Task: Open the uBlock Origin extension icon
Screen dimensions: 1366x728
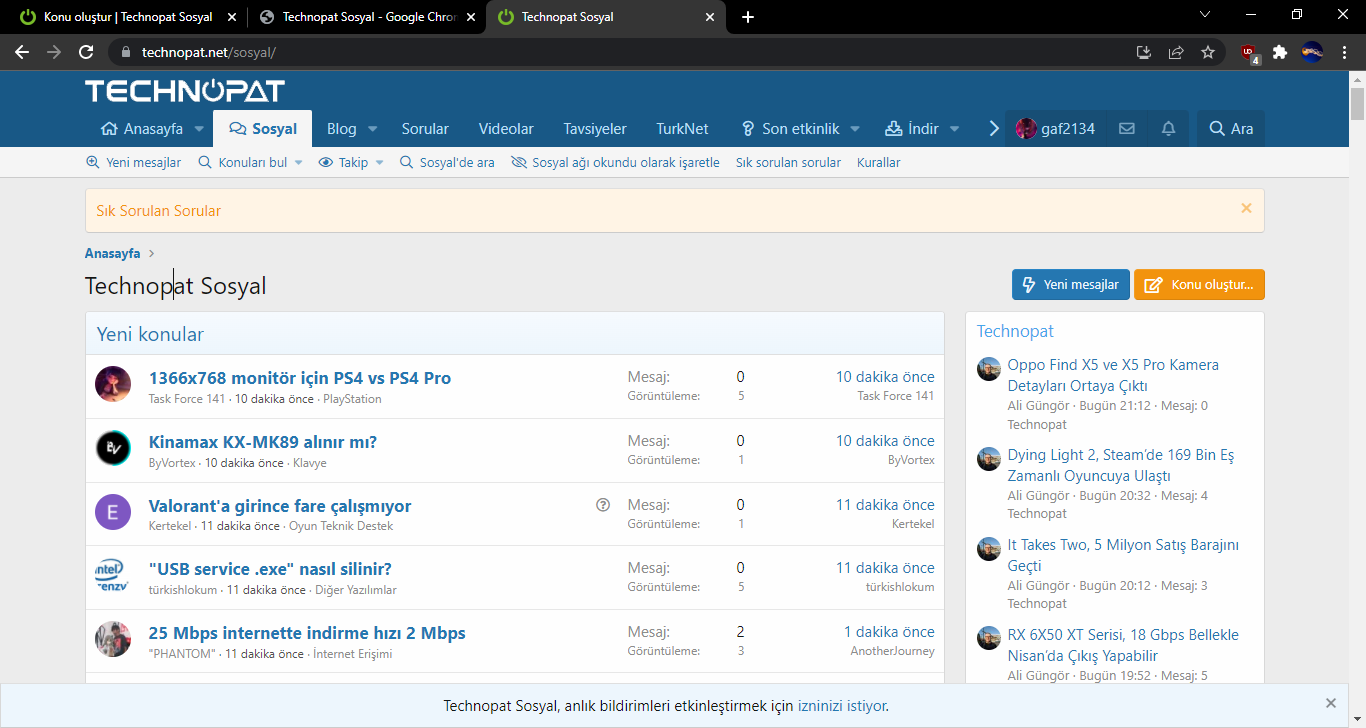Action: [x=1249, y=53]
